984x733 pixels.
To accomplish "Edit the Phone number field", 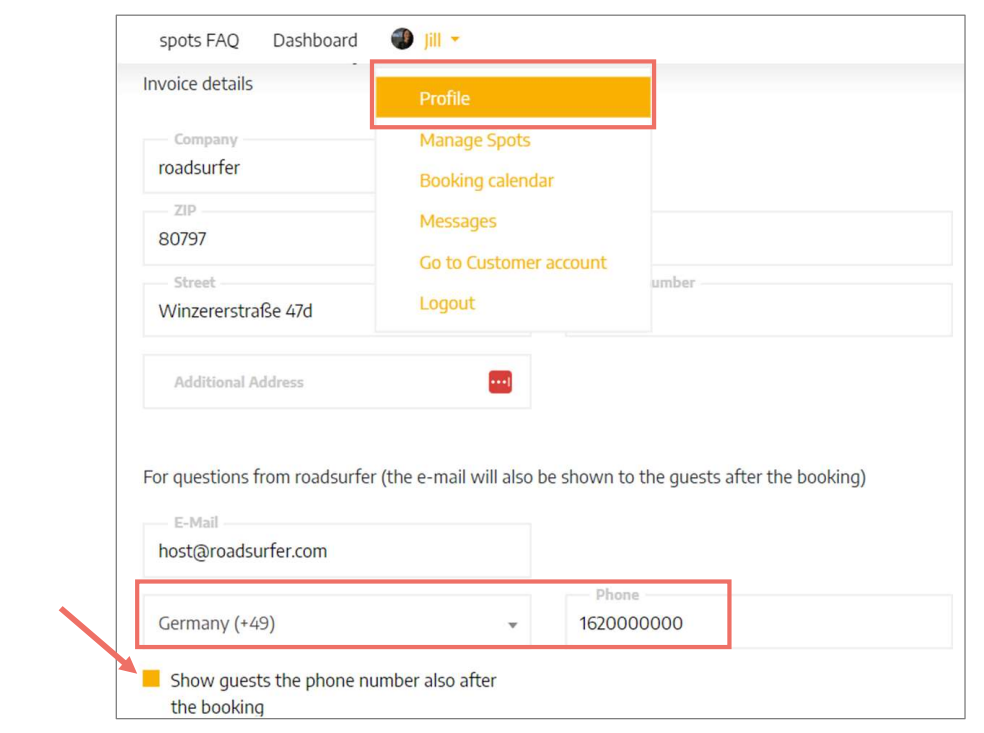I will (759, 622).
